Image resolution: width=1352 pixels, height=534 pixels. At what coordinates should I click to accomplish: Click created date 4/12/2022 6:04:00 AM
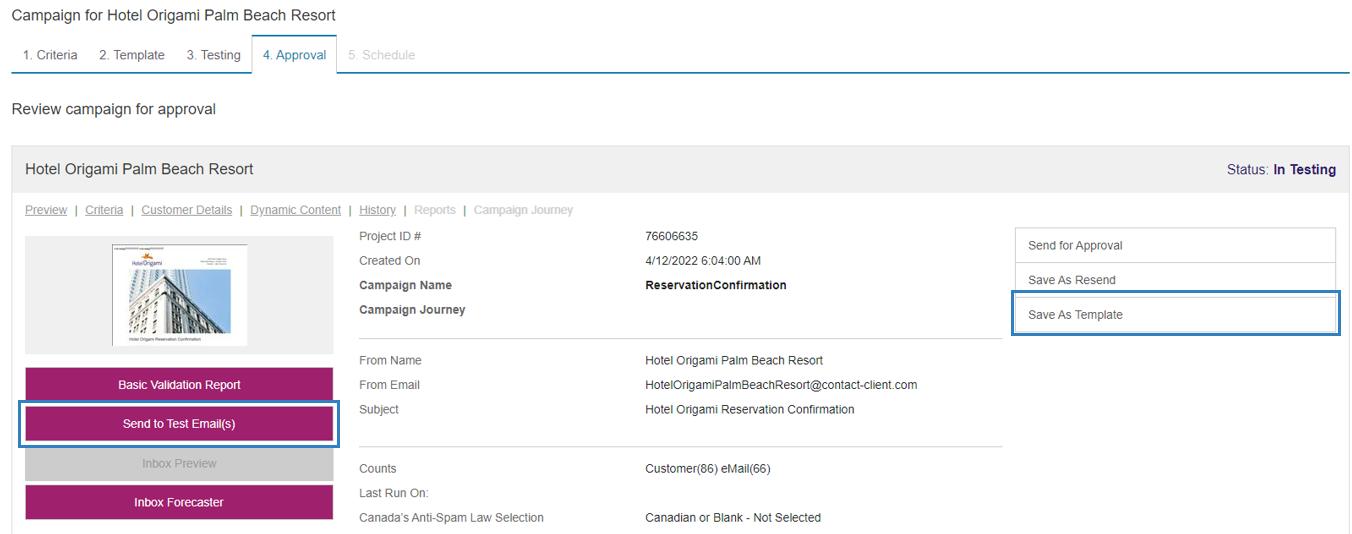pos(703,261)
